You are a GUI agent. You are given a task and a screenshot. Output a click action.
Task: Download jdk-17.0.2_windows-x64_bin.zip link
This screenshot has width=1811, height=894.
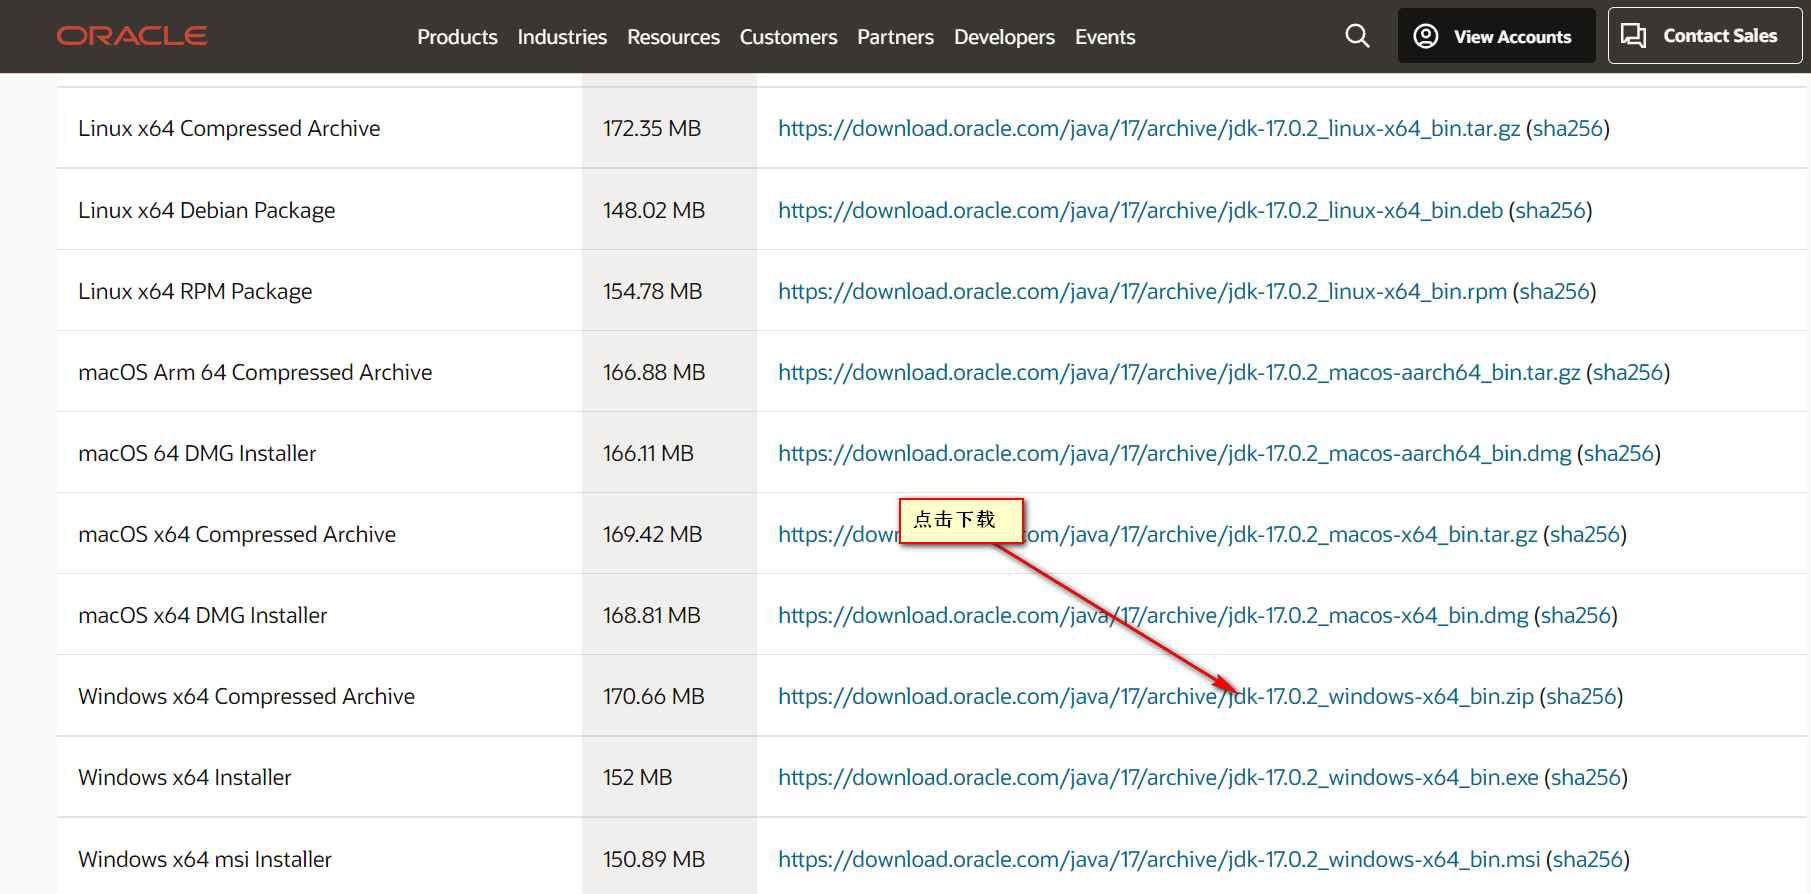point(1156,696)
